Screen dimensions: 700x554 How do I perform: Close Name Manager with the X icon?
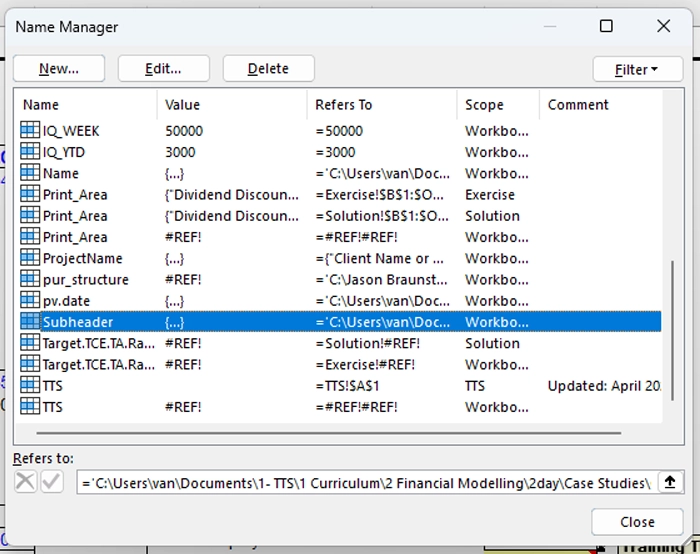[x=663, y=26]
